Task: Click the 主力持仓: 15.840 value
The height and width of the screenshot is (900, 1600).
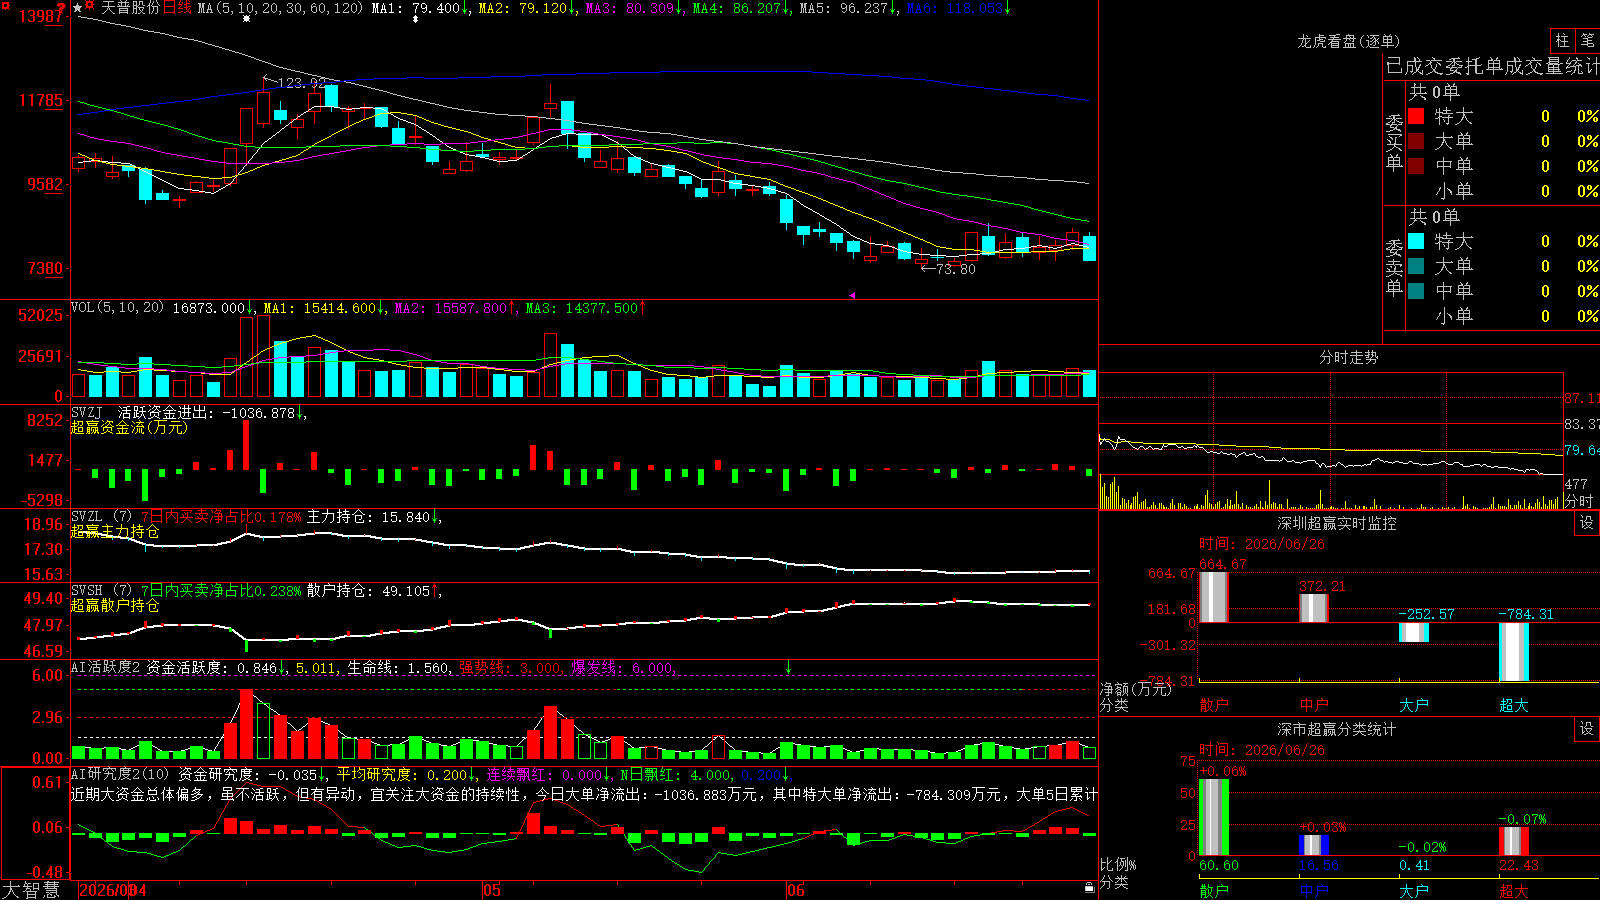Action: coord(368,517)
